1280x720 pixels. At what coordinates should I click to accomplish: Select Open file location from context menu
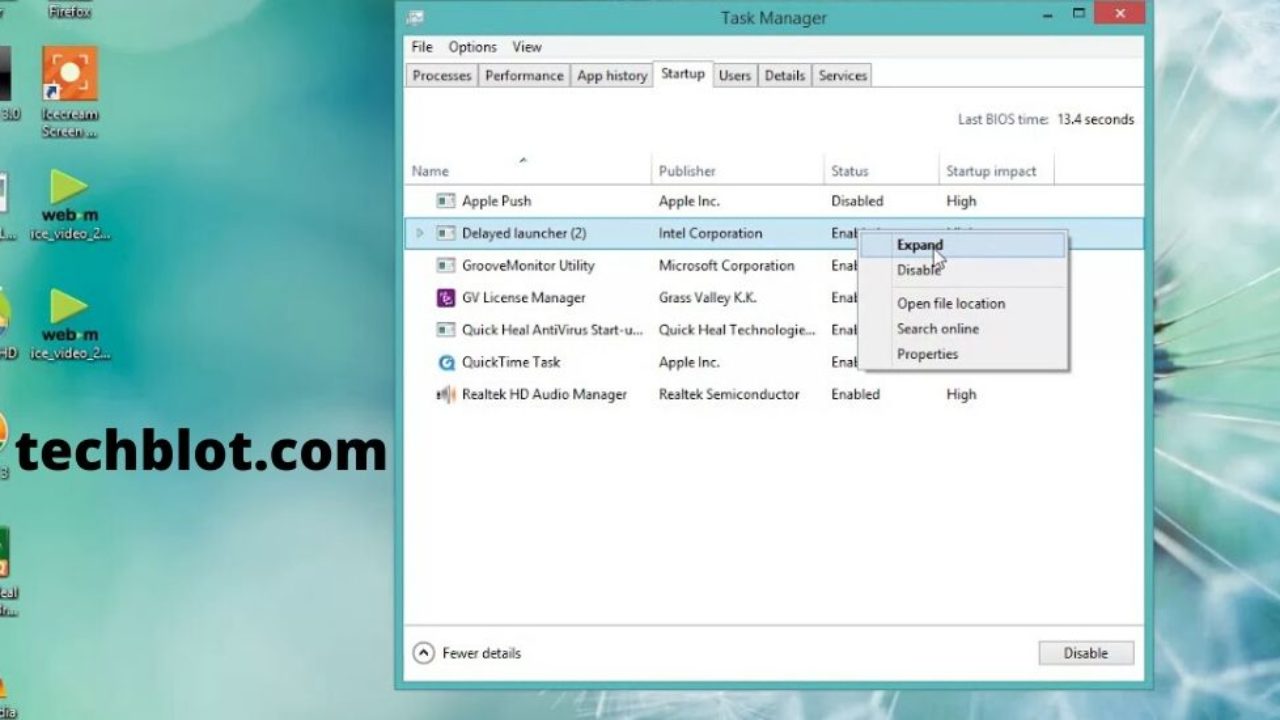[x=963, y=303]
